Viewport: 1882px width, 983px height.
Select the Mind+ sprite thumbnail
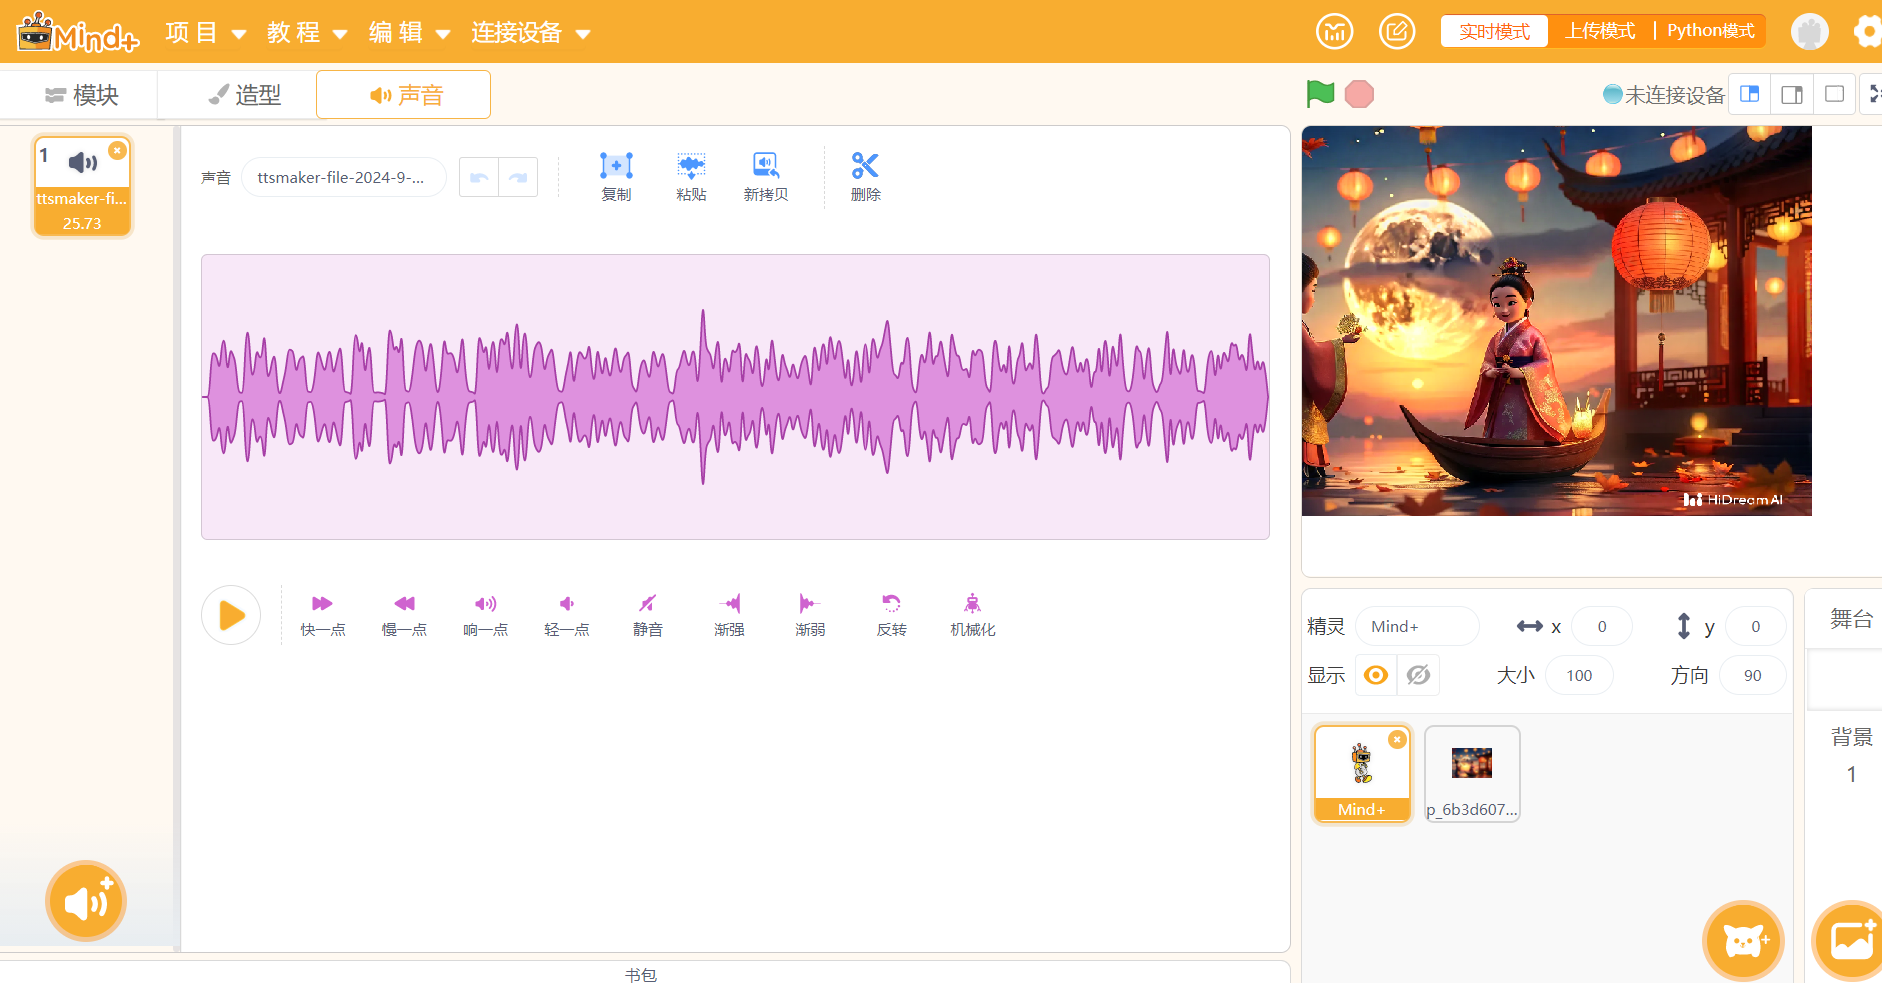(x=1362, y=774)
